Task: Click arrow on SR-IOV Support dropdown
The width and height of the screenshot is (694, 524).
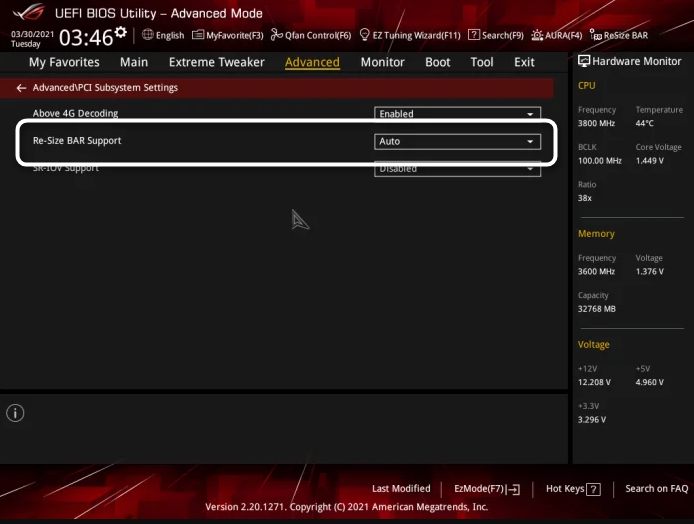Action: 530,169
